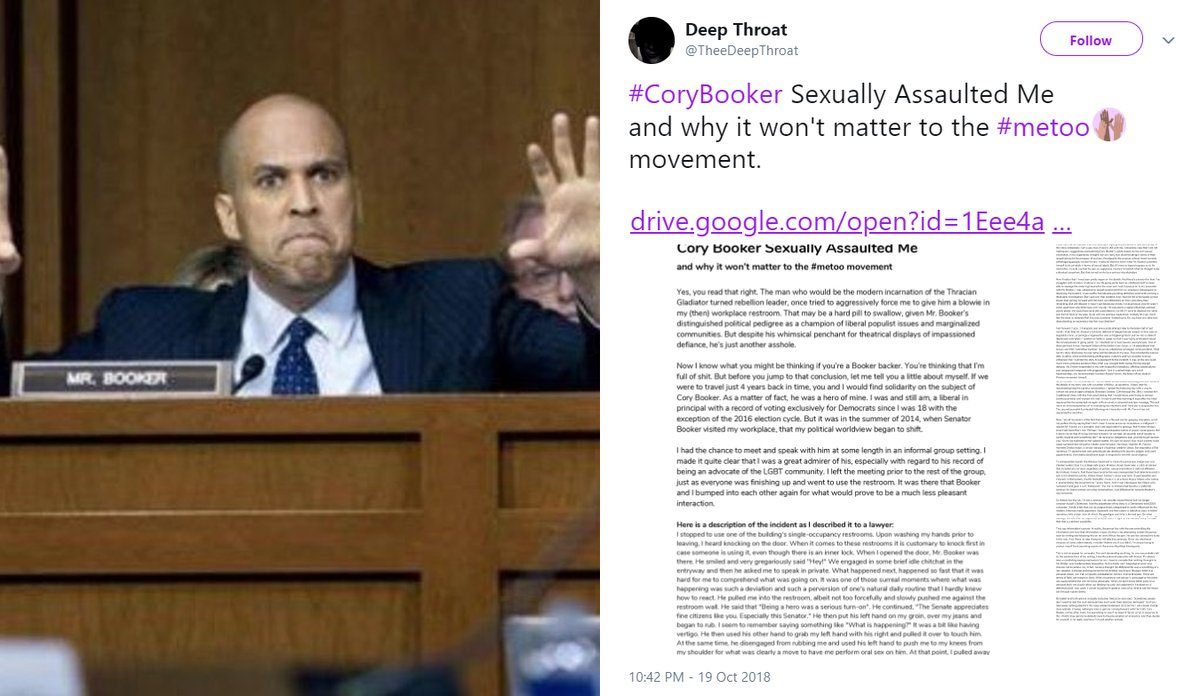Click the word 'movement.' in the tweet
This screenshot has width=1200, height=696.
click(x=695, y=161)
